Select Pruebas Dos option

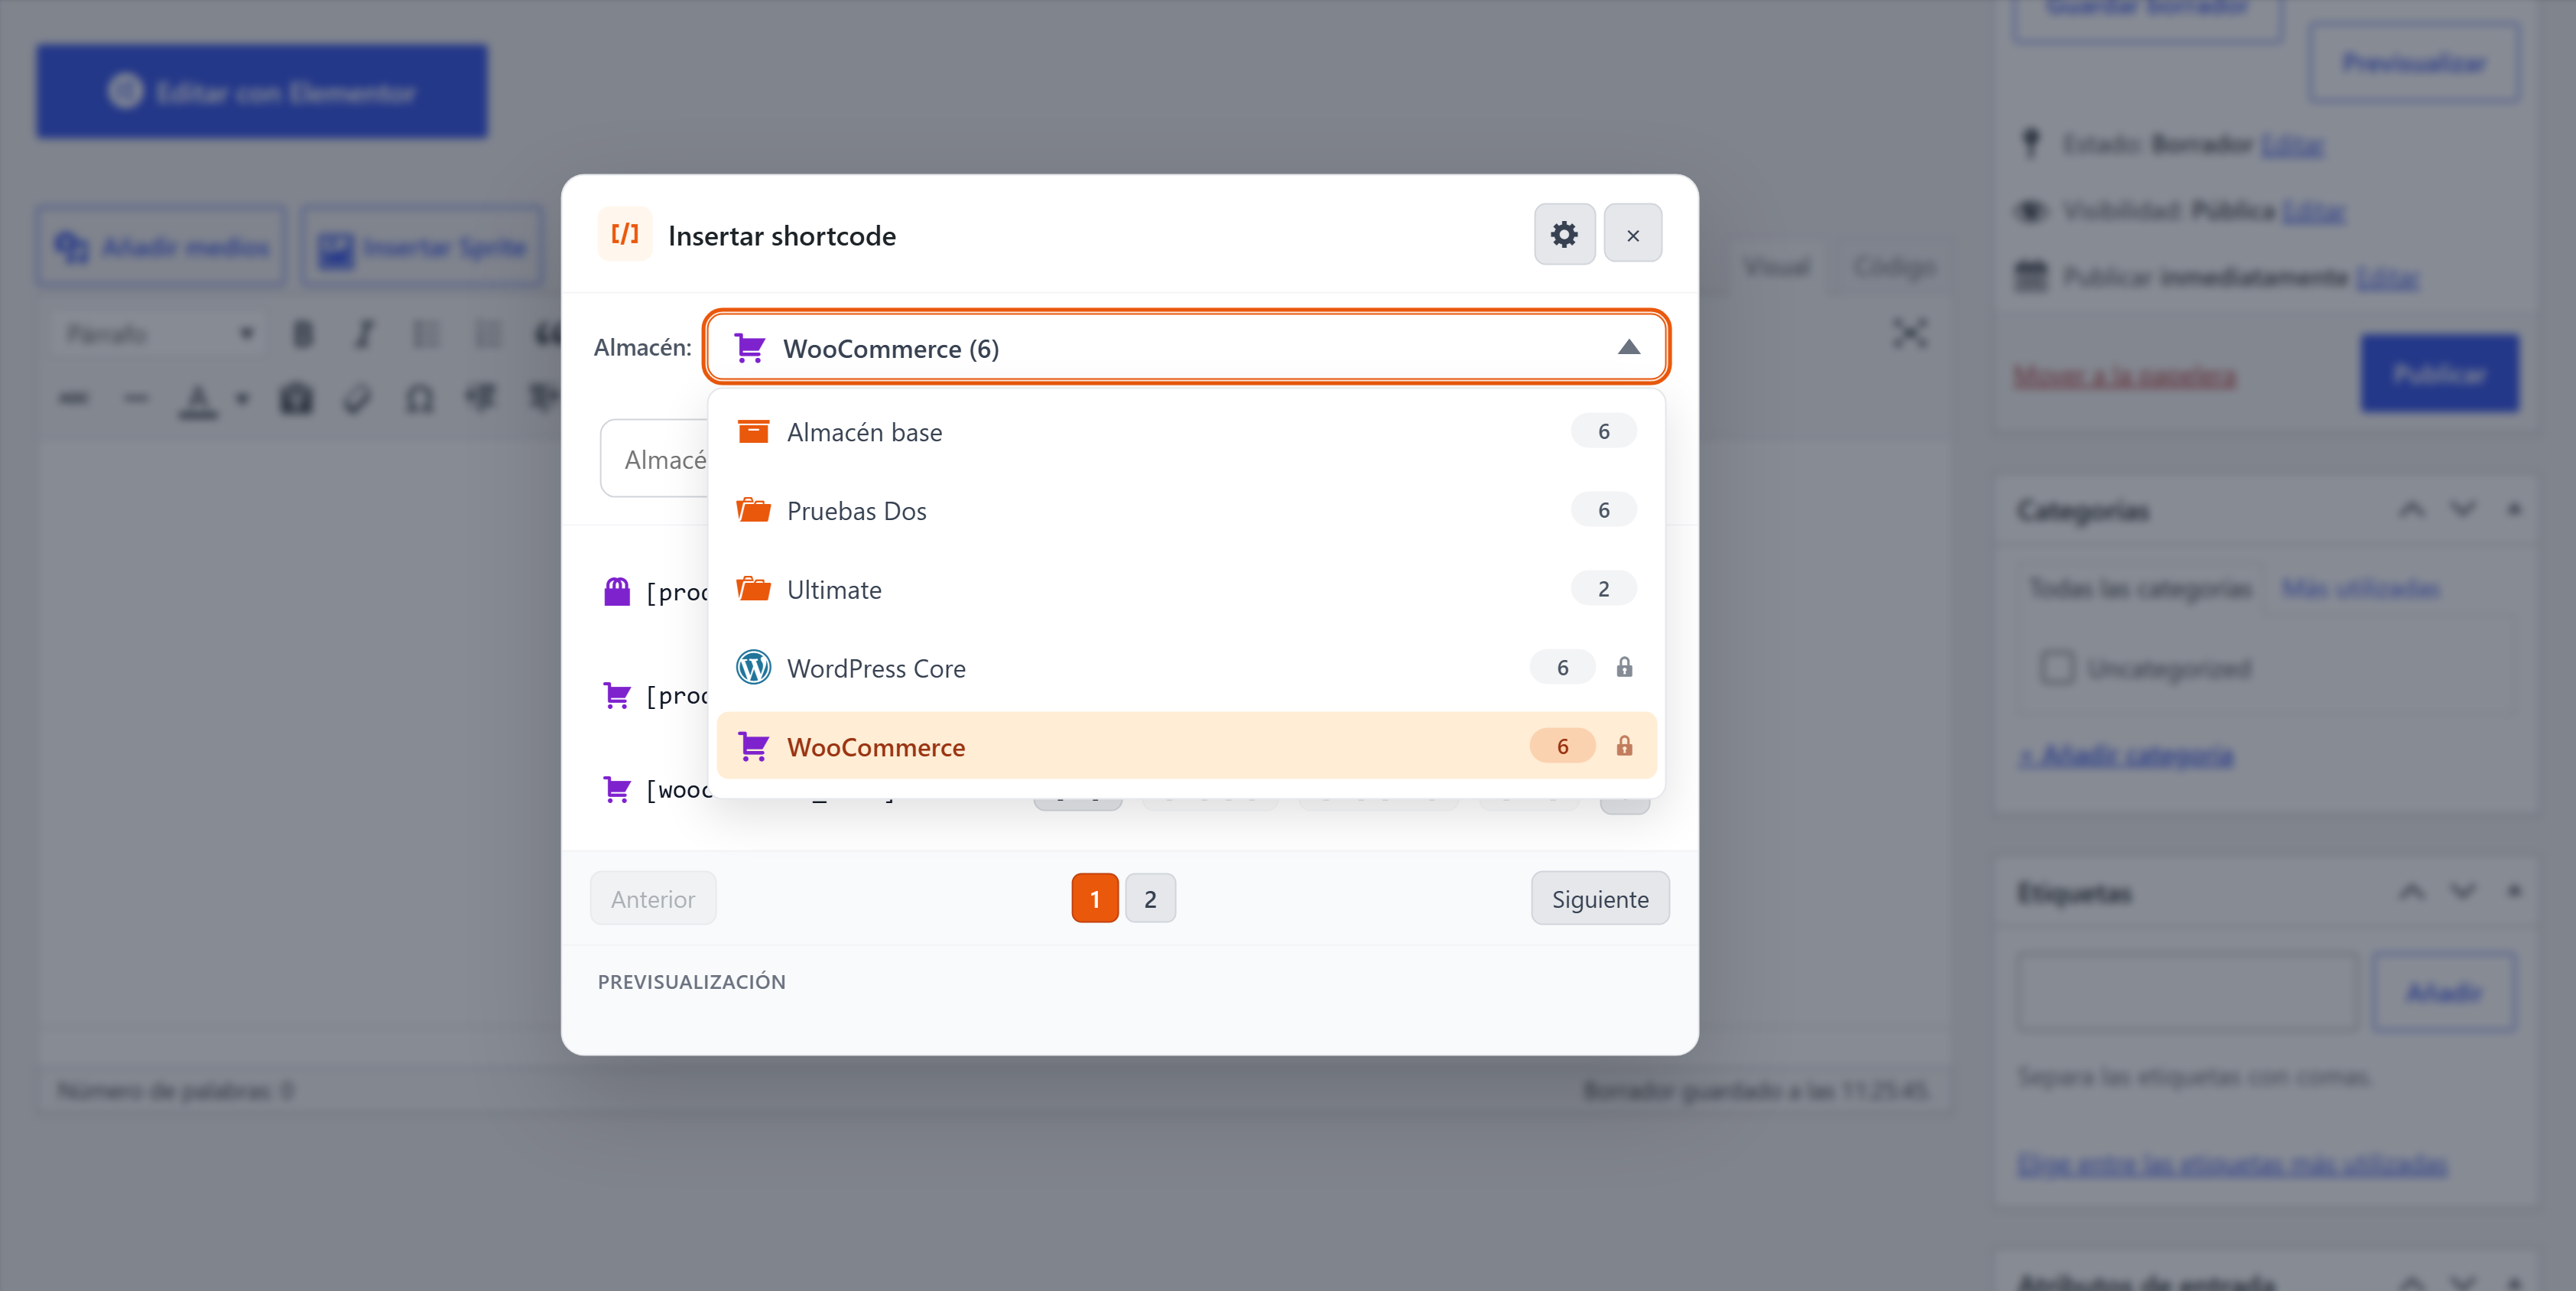coord(1186,510)
